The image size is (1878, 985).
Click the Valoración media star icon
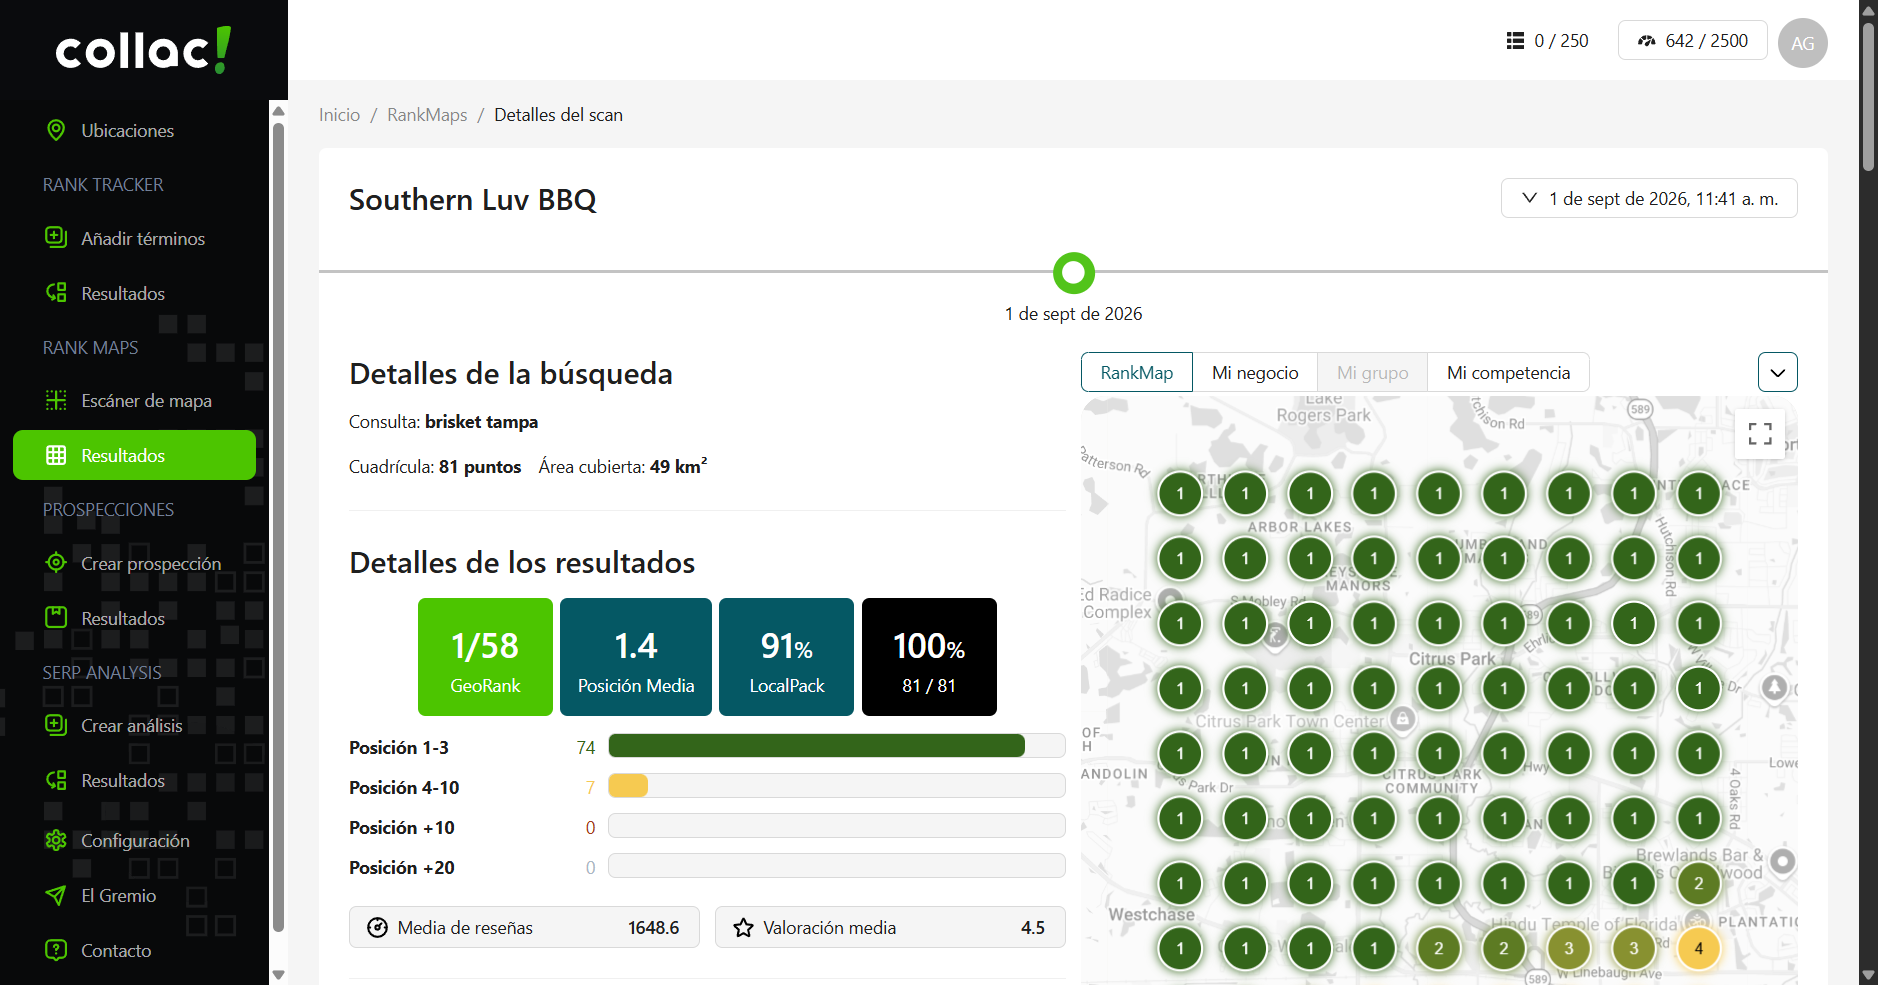743,928
